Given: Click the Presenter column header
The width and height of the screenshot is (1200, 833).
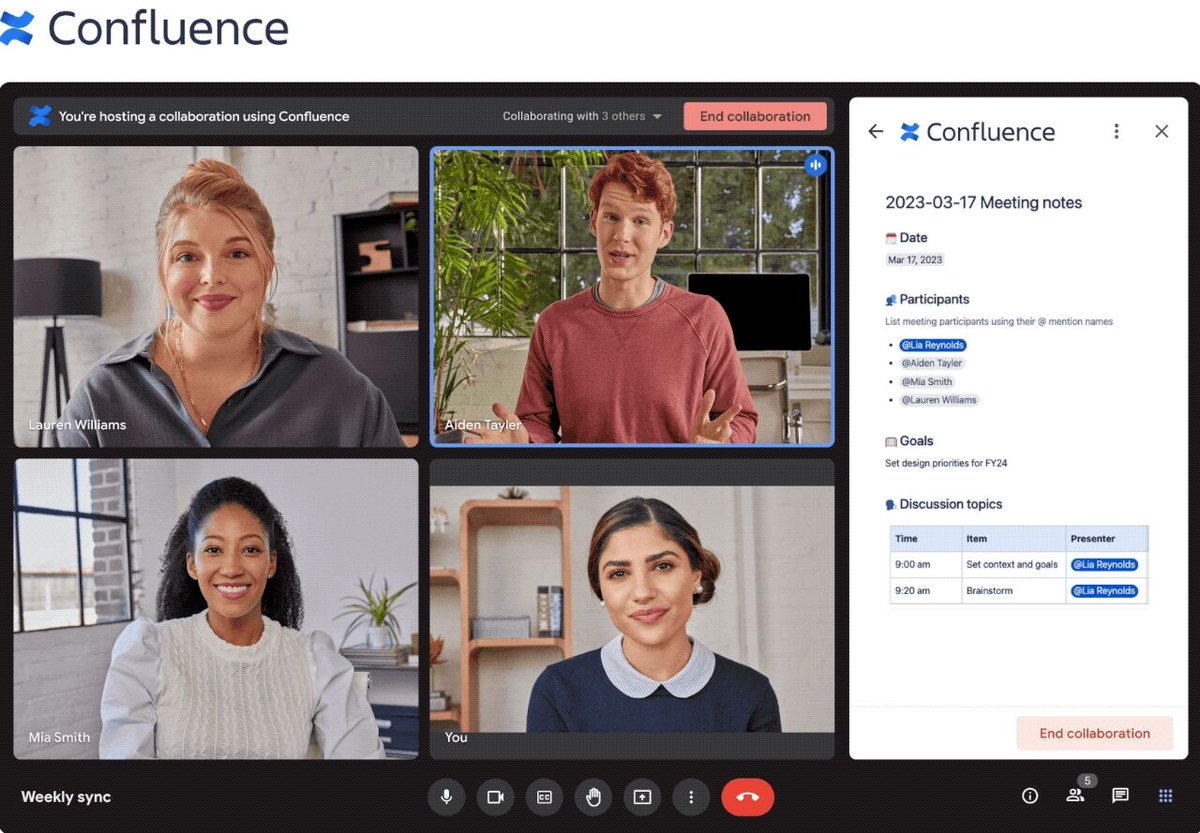Looking at the screenshot, I should [x=1106, y=538].
